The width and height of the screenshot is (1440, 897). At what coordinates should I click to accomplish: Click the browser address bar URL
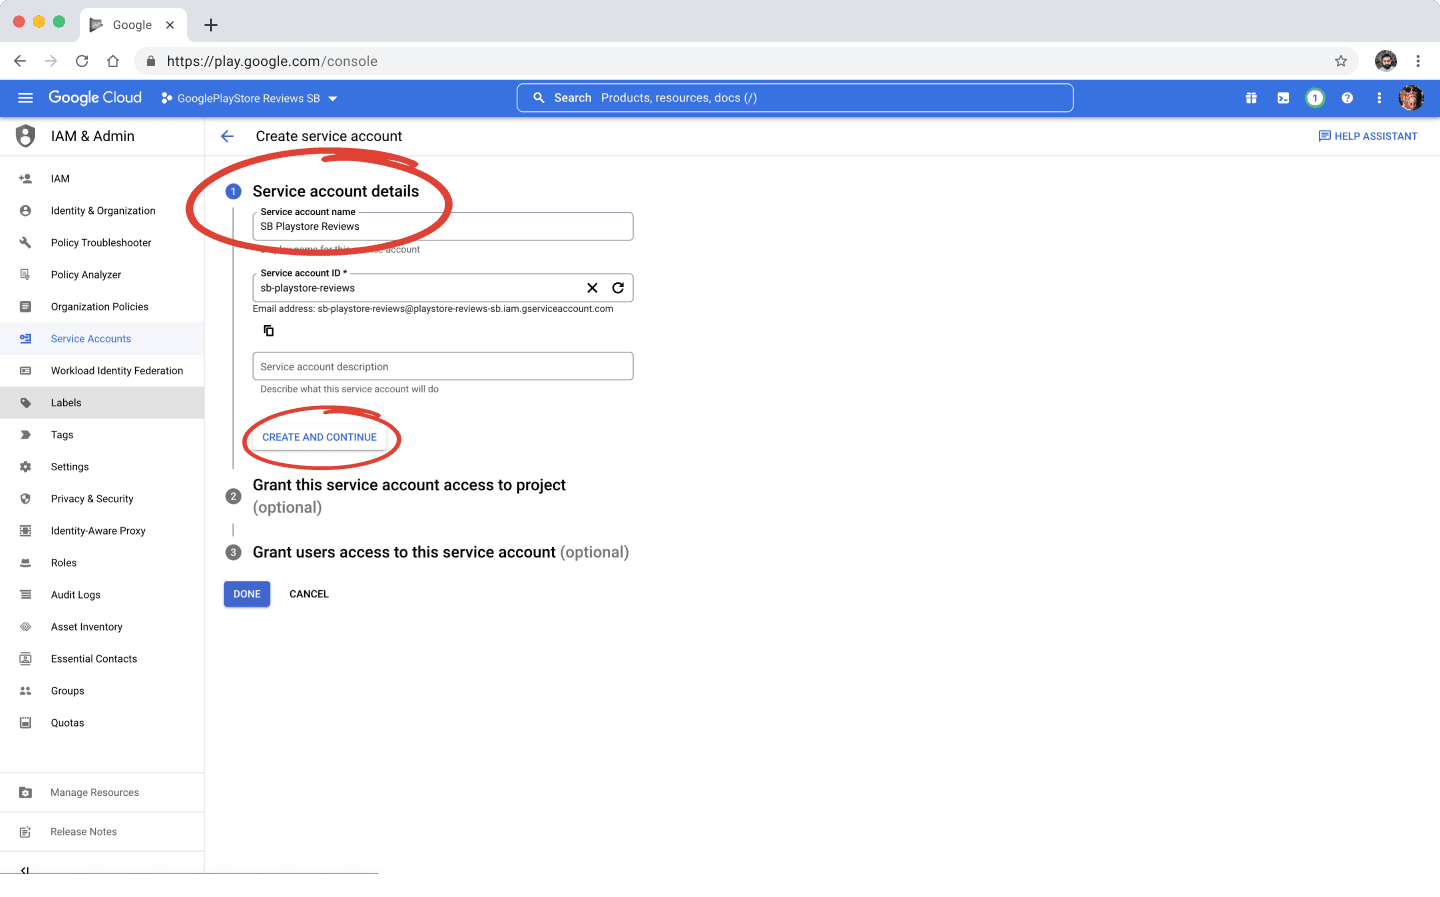pyautogui.click(x=272, y=61)
